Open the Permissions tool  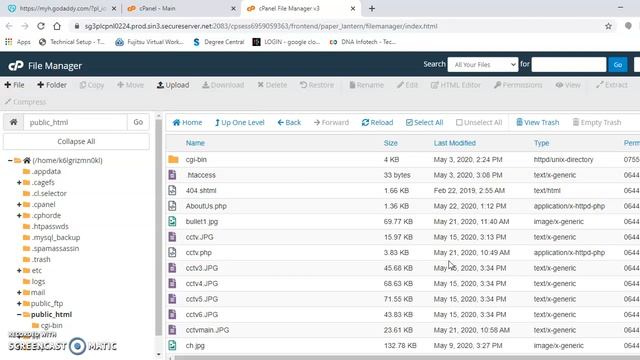tap(518, 85)
